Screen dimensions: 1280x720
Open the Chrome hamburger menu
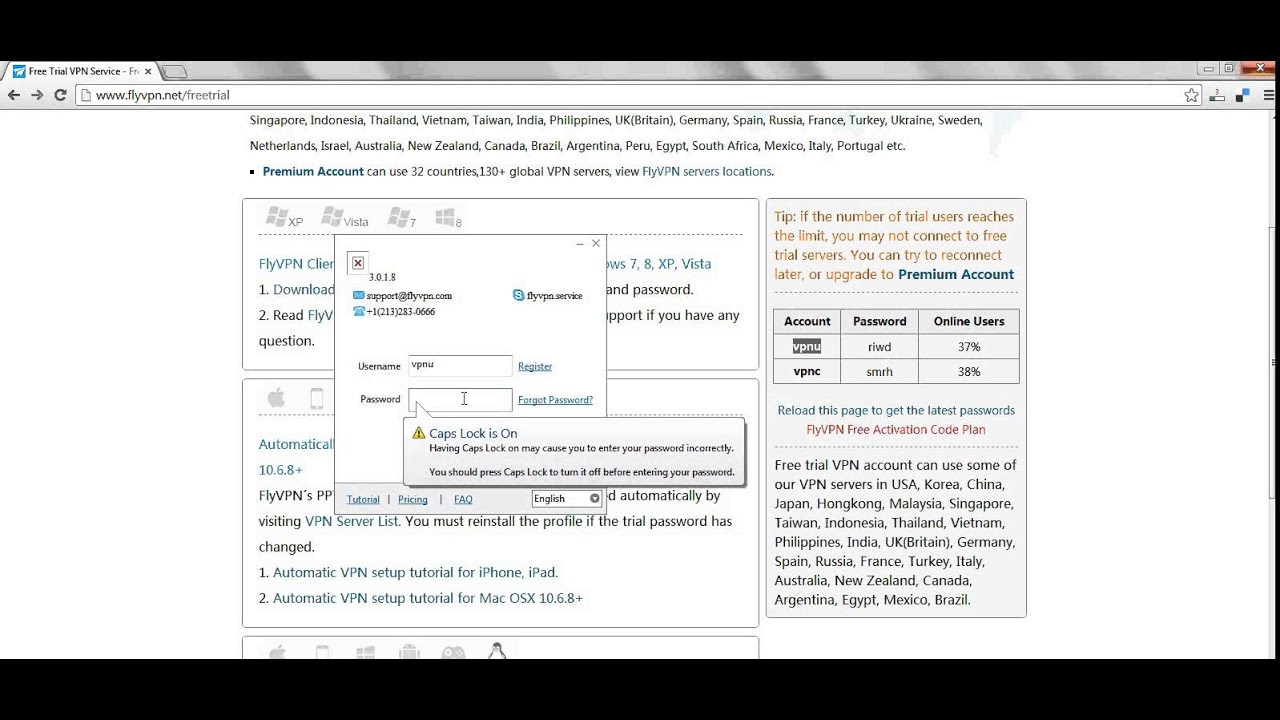(1269, 95)
